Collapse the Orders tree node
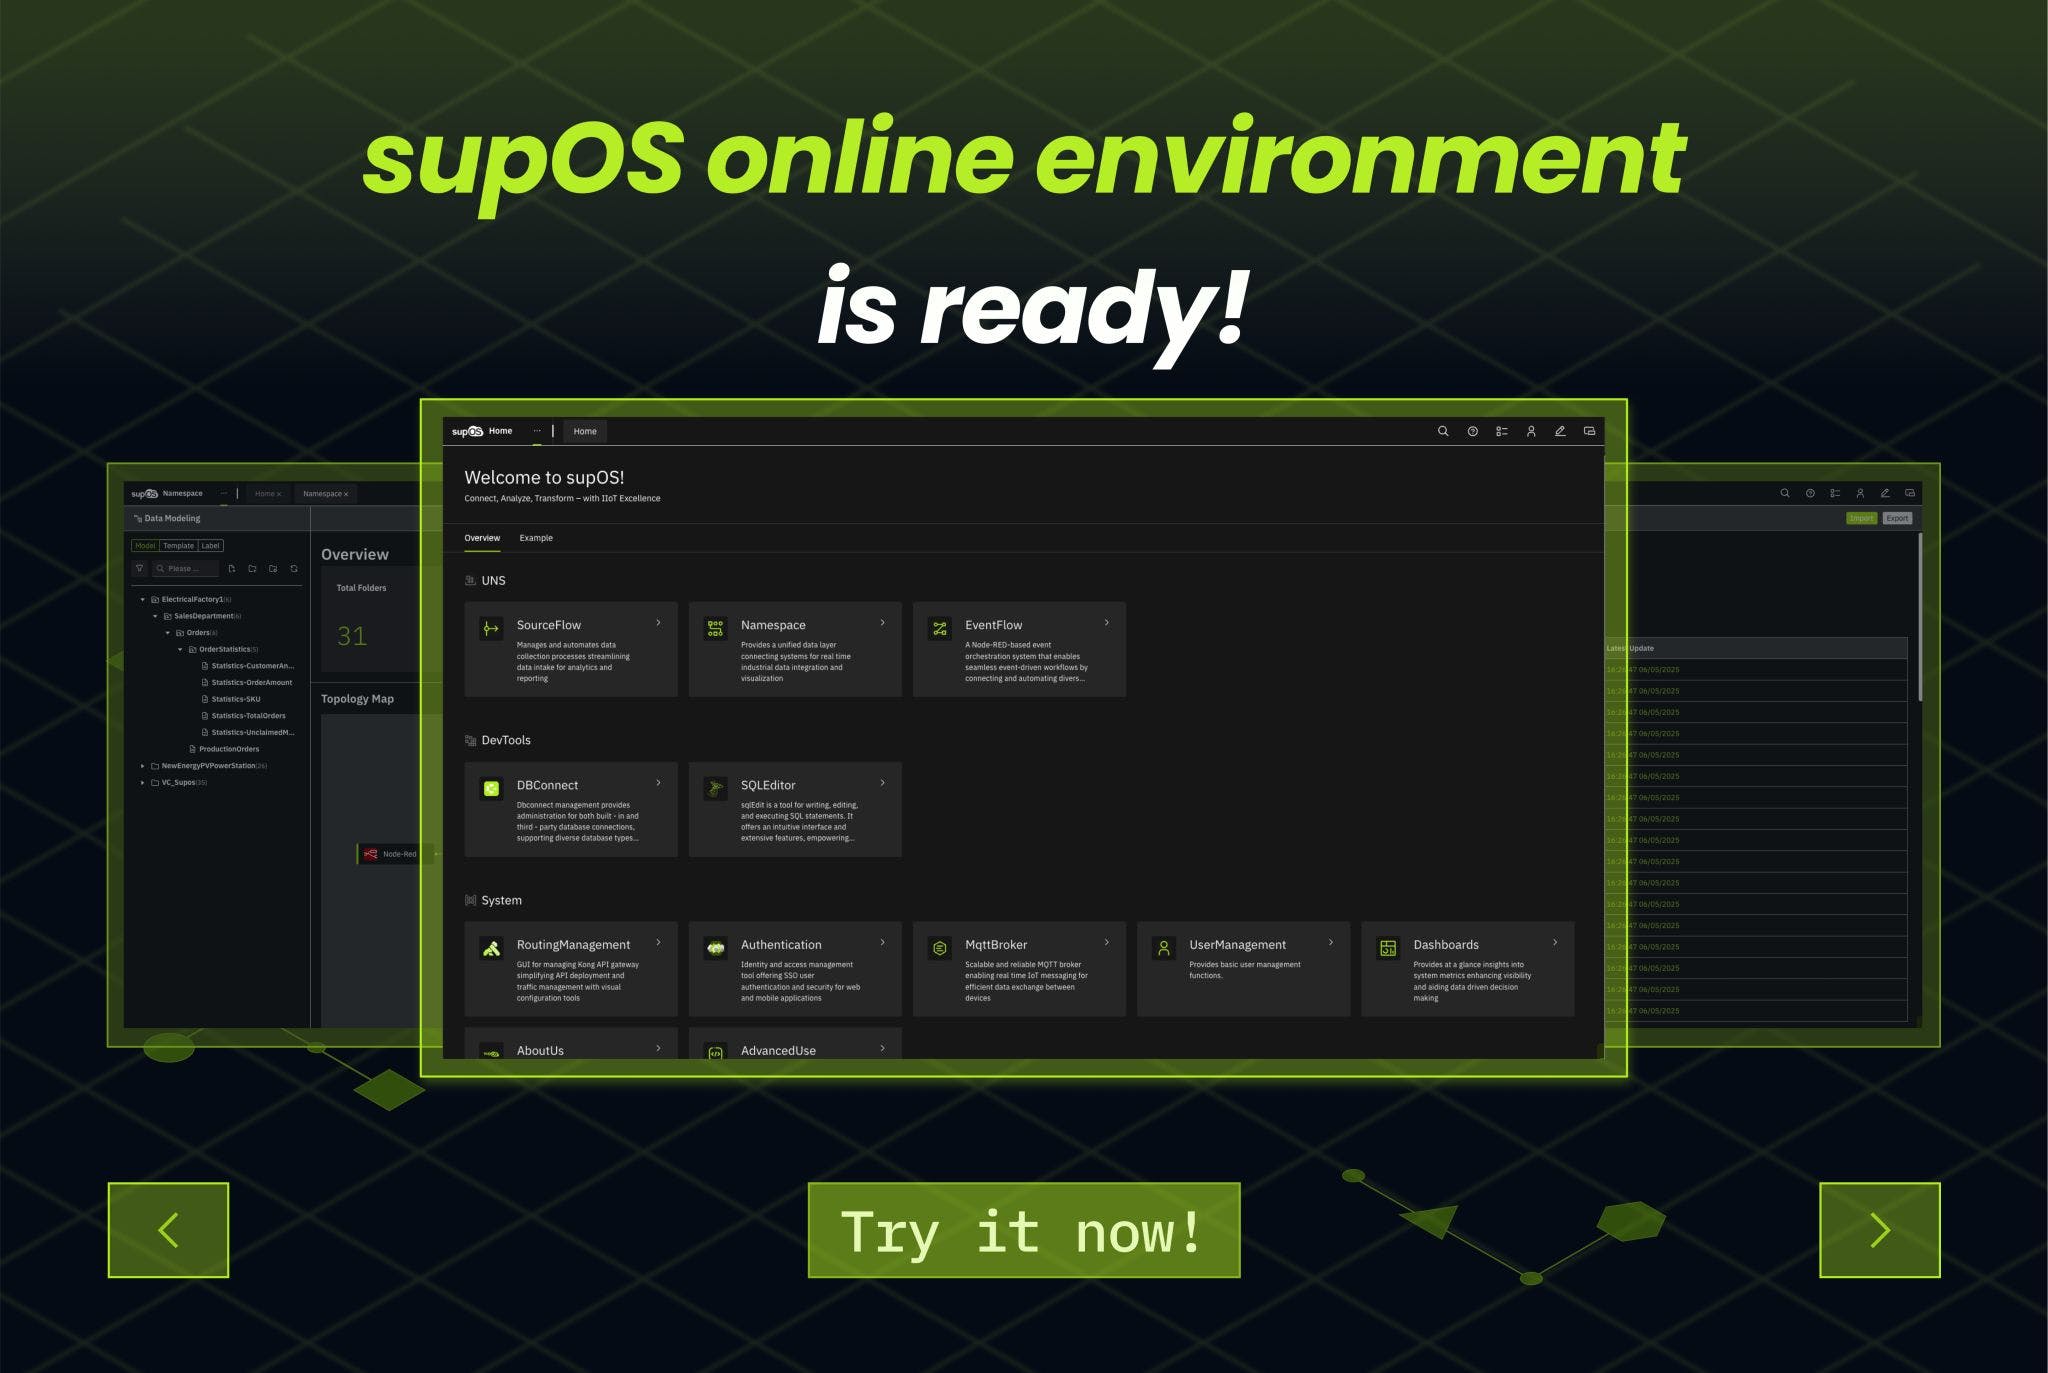The image size is (2048, 1373). coord(168,633)
